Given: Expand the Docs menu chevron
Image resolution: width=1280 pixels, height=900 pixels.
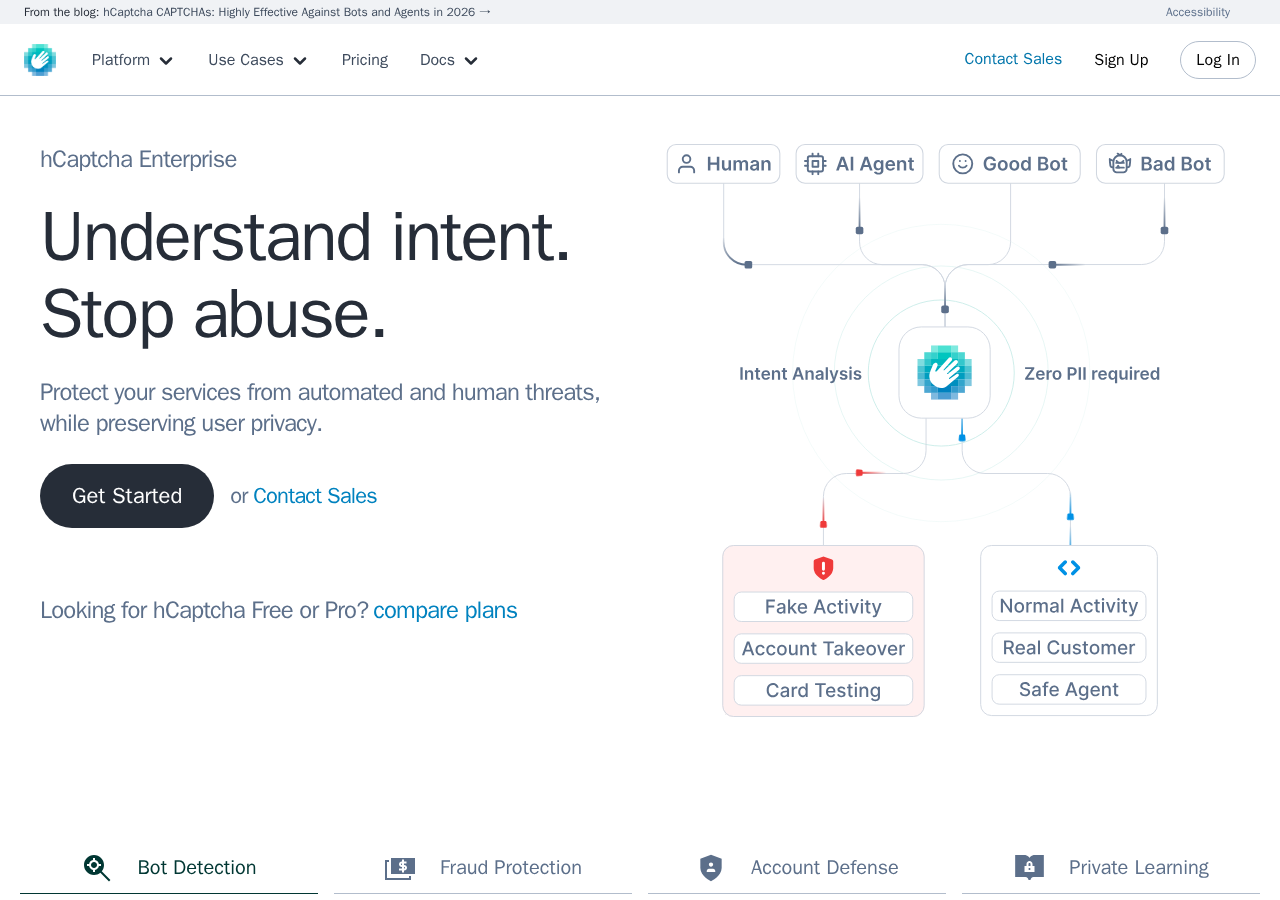Looking at the screenshot, I should 471,61.
